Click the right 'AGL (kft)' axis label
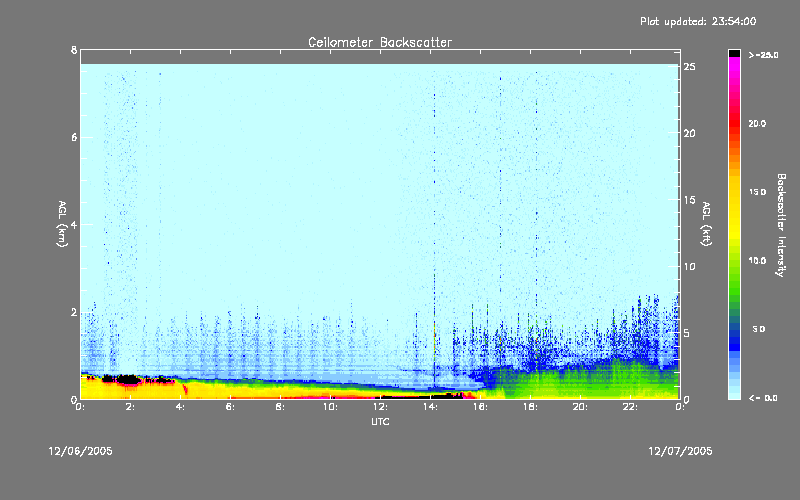The image size is (800, 500). point(706,224)
